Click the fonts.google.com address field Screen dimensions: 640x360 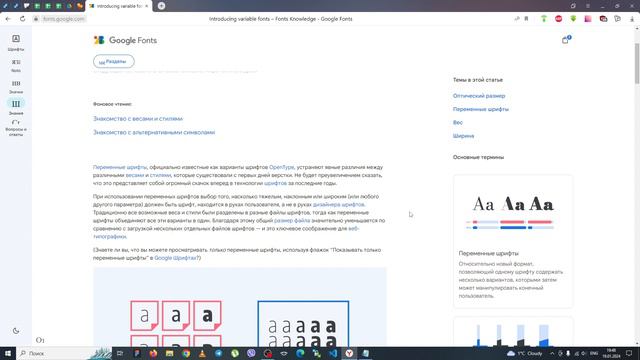[63, 19]
